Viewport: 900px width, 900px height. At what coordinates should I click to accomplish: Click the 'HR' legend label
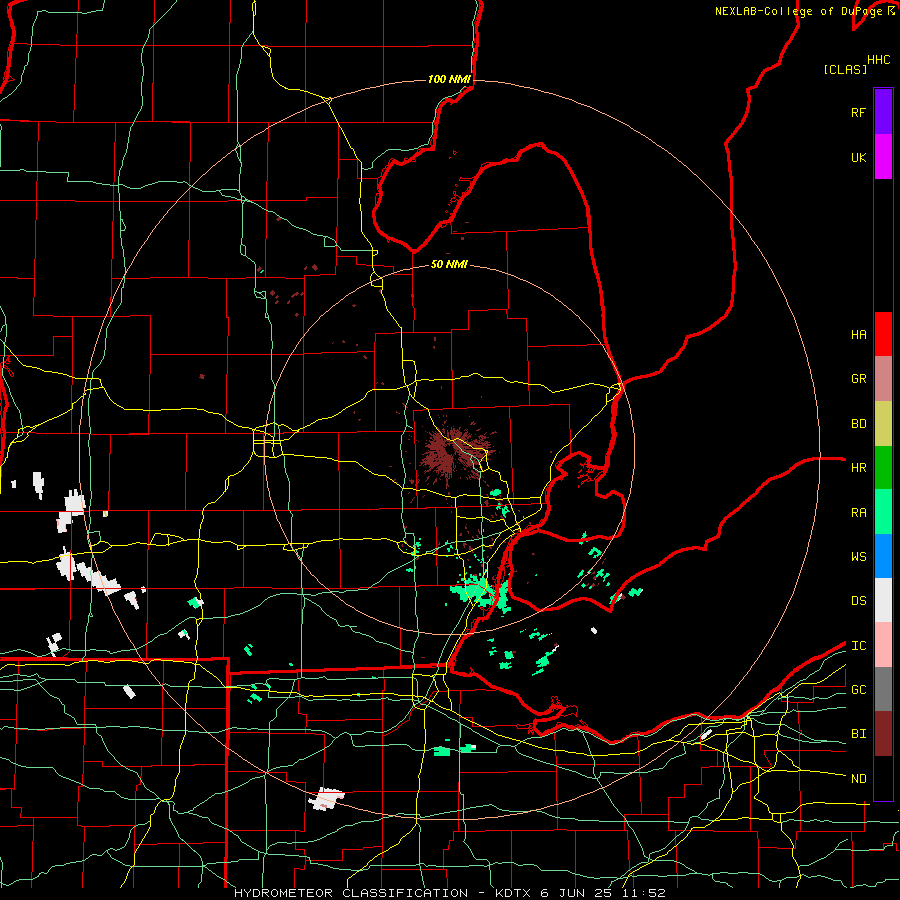pos(859,468)
